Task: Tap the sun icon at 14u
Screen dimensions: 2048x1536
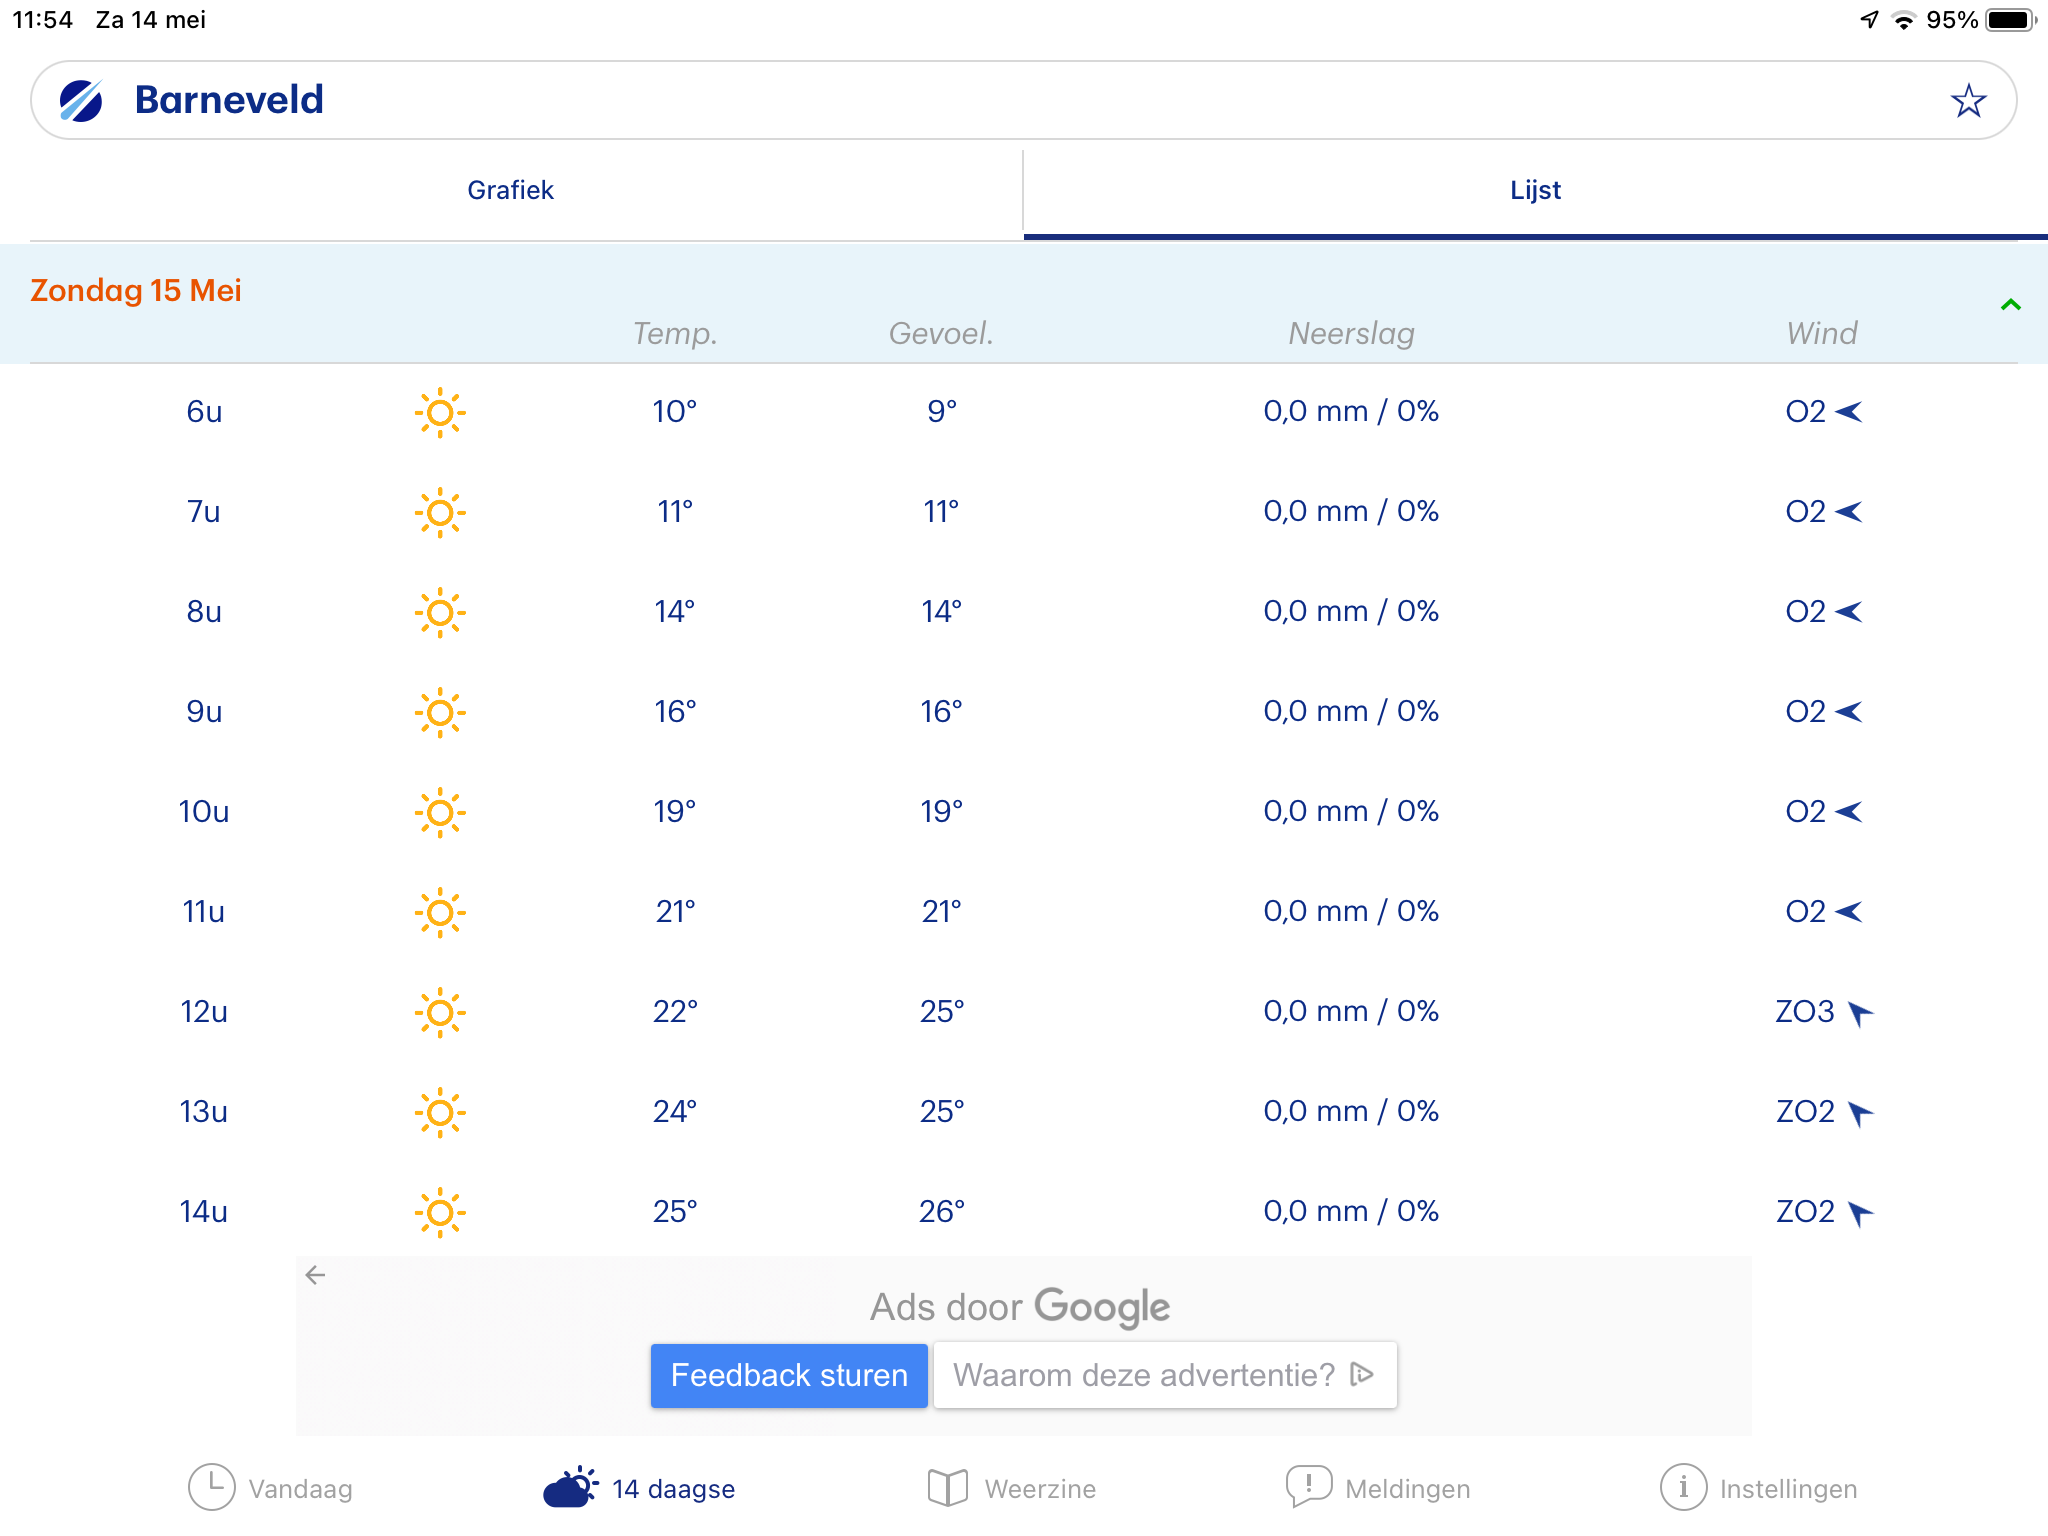Action: (440, 1212)
